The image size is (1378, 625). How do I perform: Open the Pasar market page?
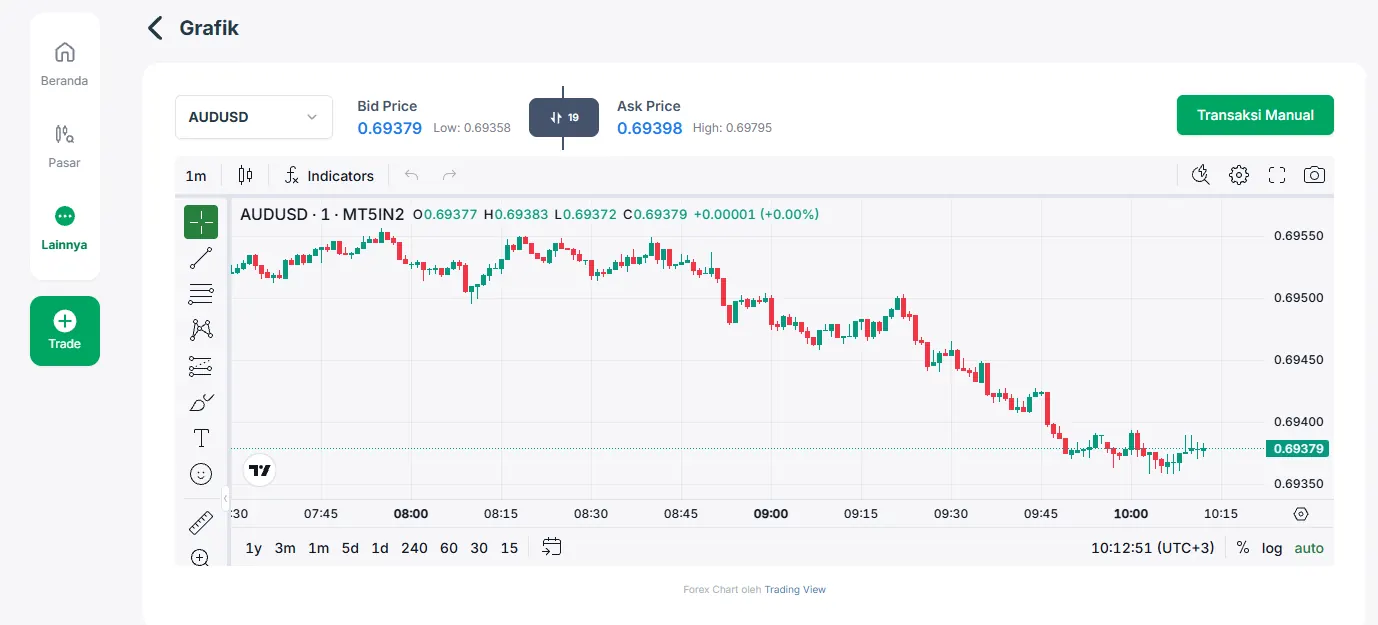click(64, 146)
